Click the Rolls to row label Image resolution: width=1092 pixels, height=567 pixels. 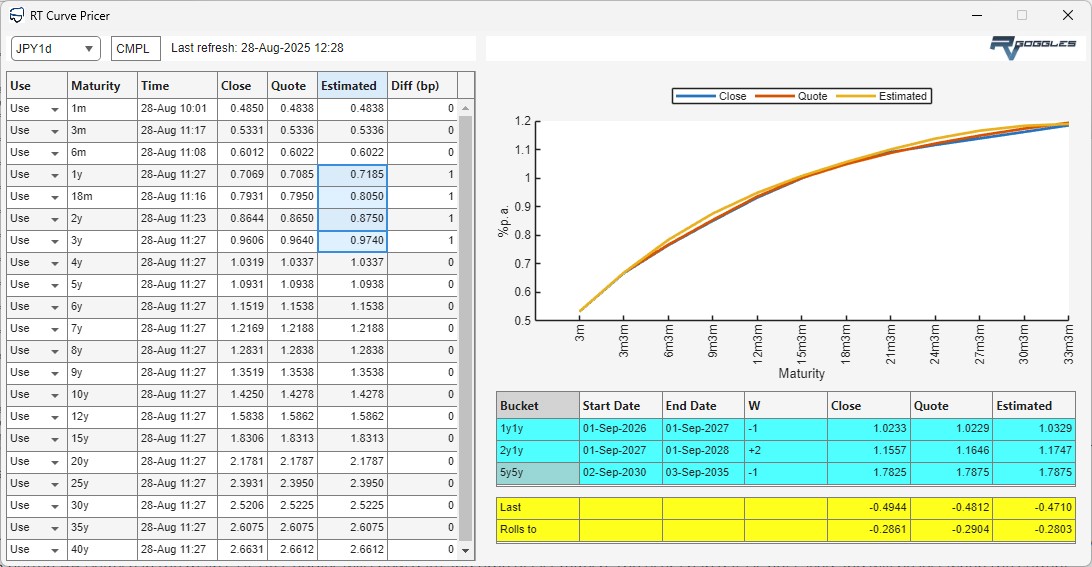pyautogui.click(x=538, y=530)
